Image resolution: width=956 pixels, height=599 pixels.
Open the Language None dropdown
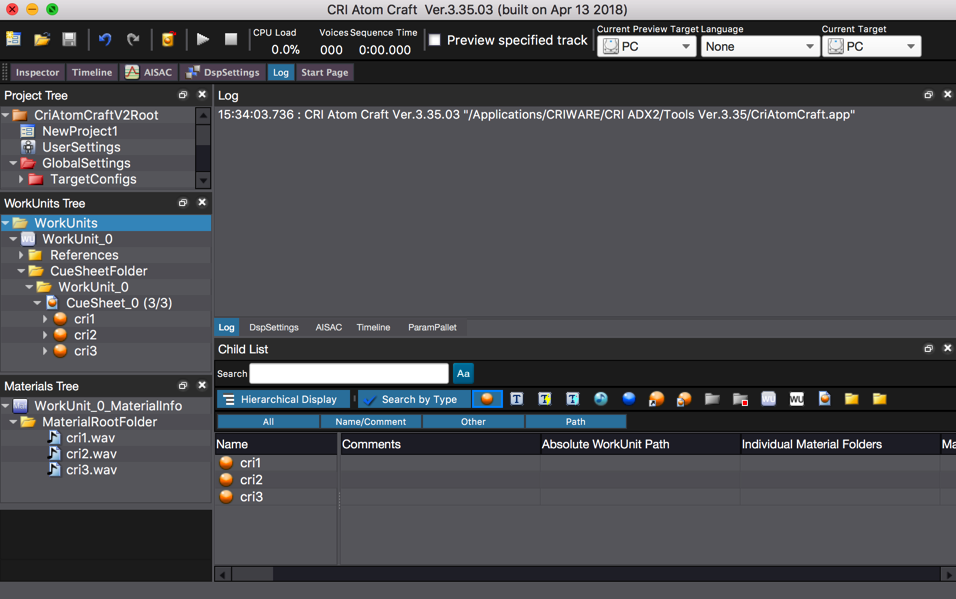(x=759, y=47)
